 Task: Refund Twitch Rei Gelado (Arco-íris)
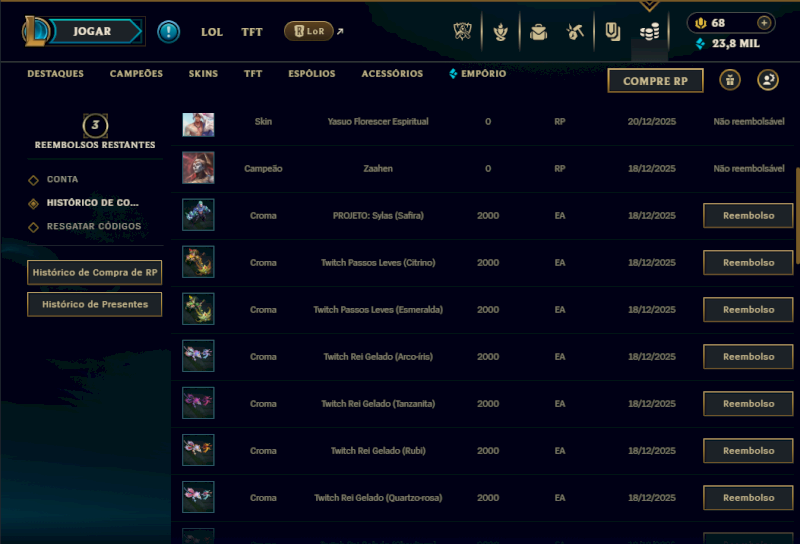pos(748,356)
